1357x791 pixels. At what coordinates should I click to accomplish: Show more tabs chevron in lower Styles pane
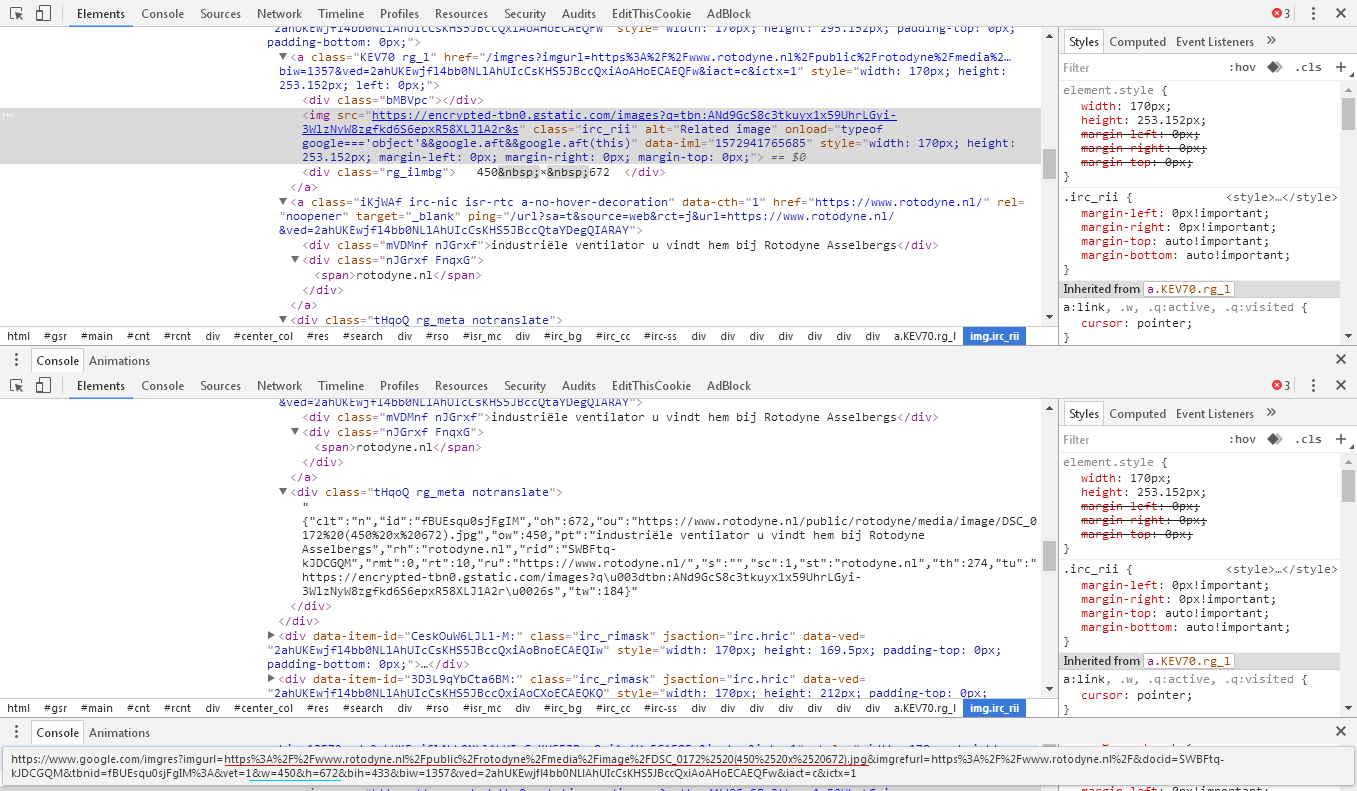point(1271,413)
